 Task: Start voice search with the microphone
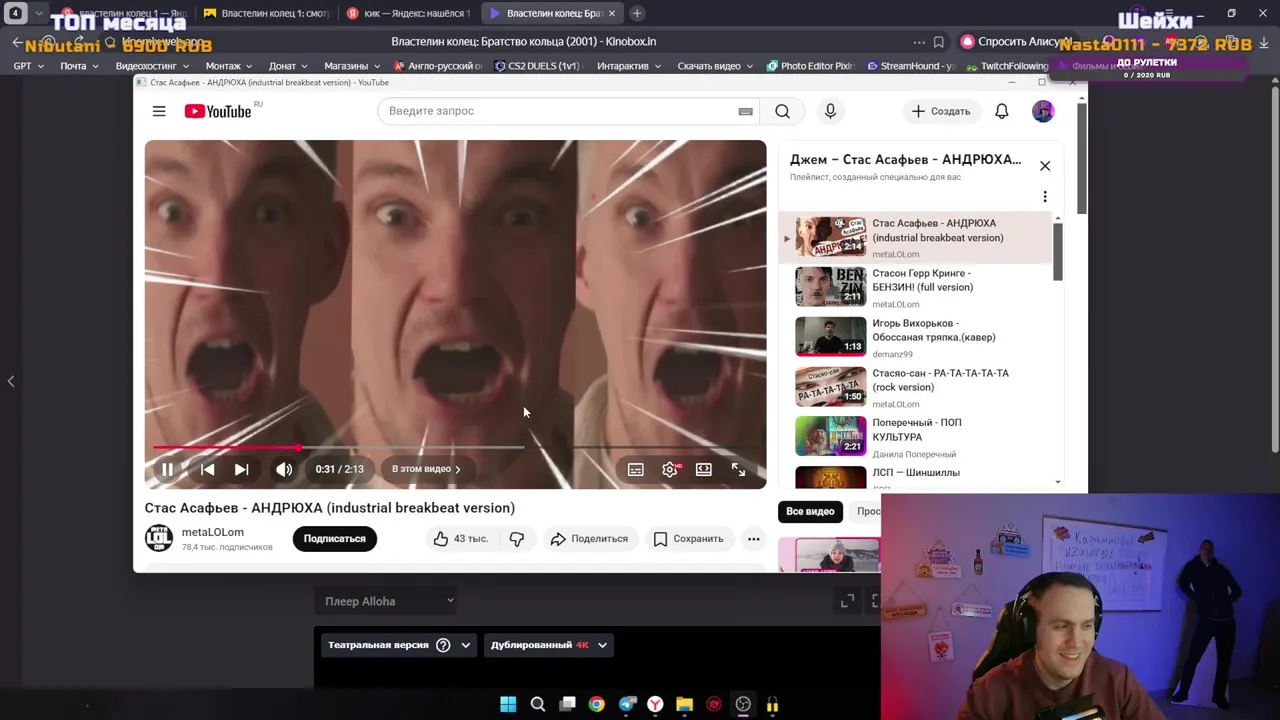point(830,111)
